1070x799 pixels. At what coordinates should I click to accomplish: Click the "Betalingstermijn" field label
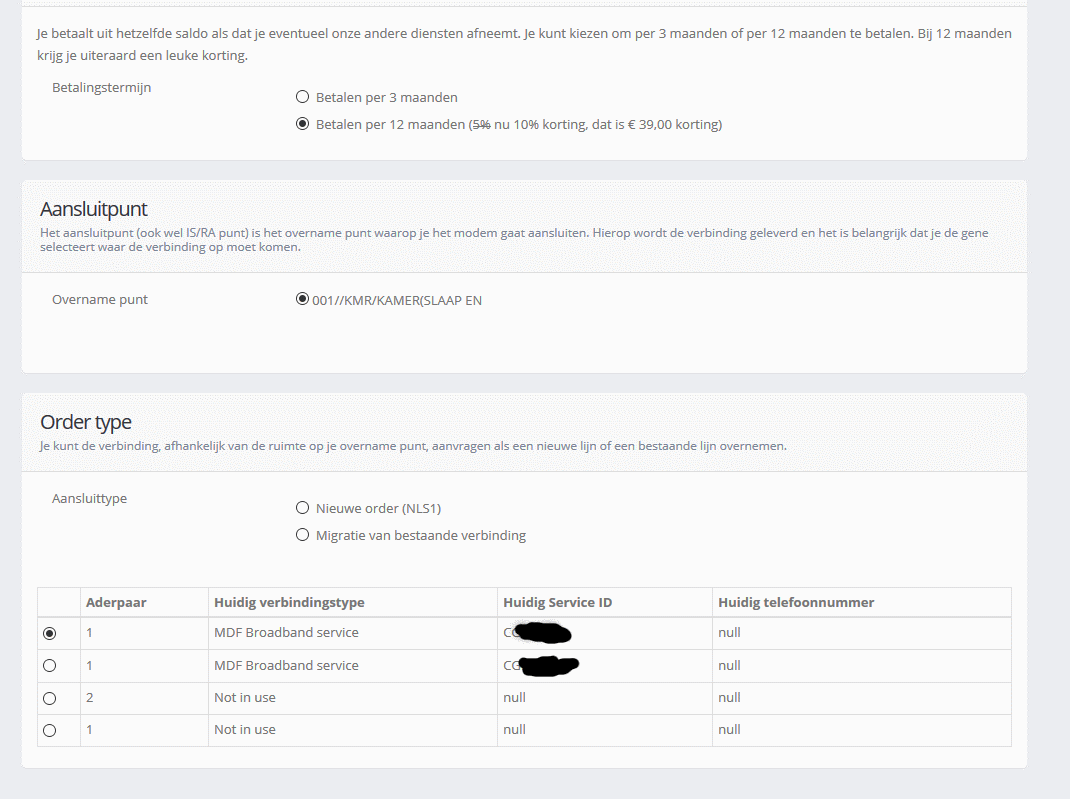[101, 88]
